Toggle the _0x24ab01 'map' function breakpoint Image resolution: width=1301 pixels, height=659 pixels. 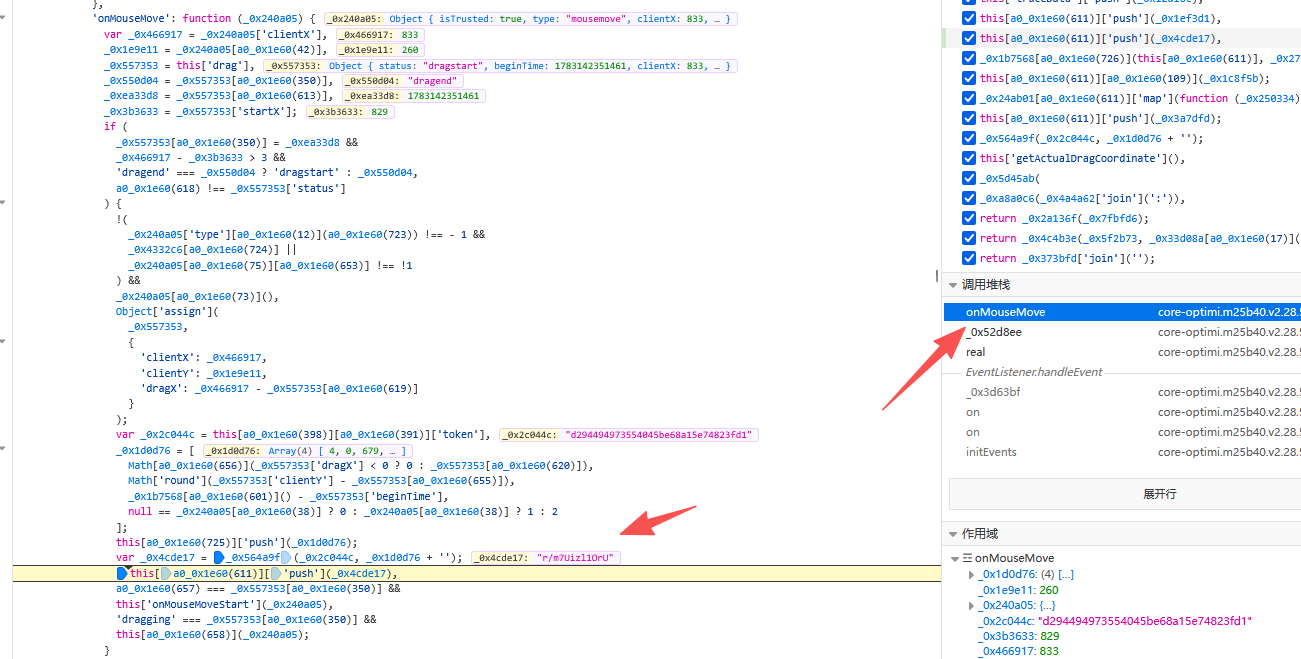(968, 98)
